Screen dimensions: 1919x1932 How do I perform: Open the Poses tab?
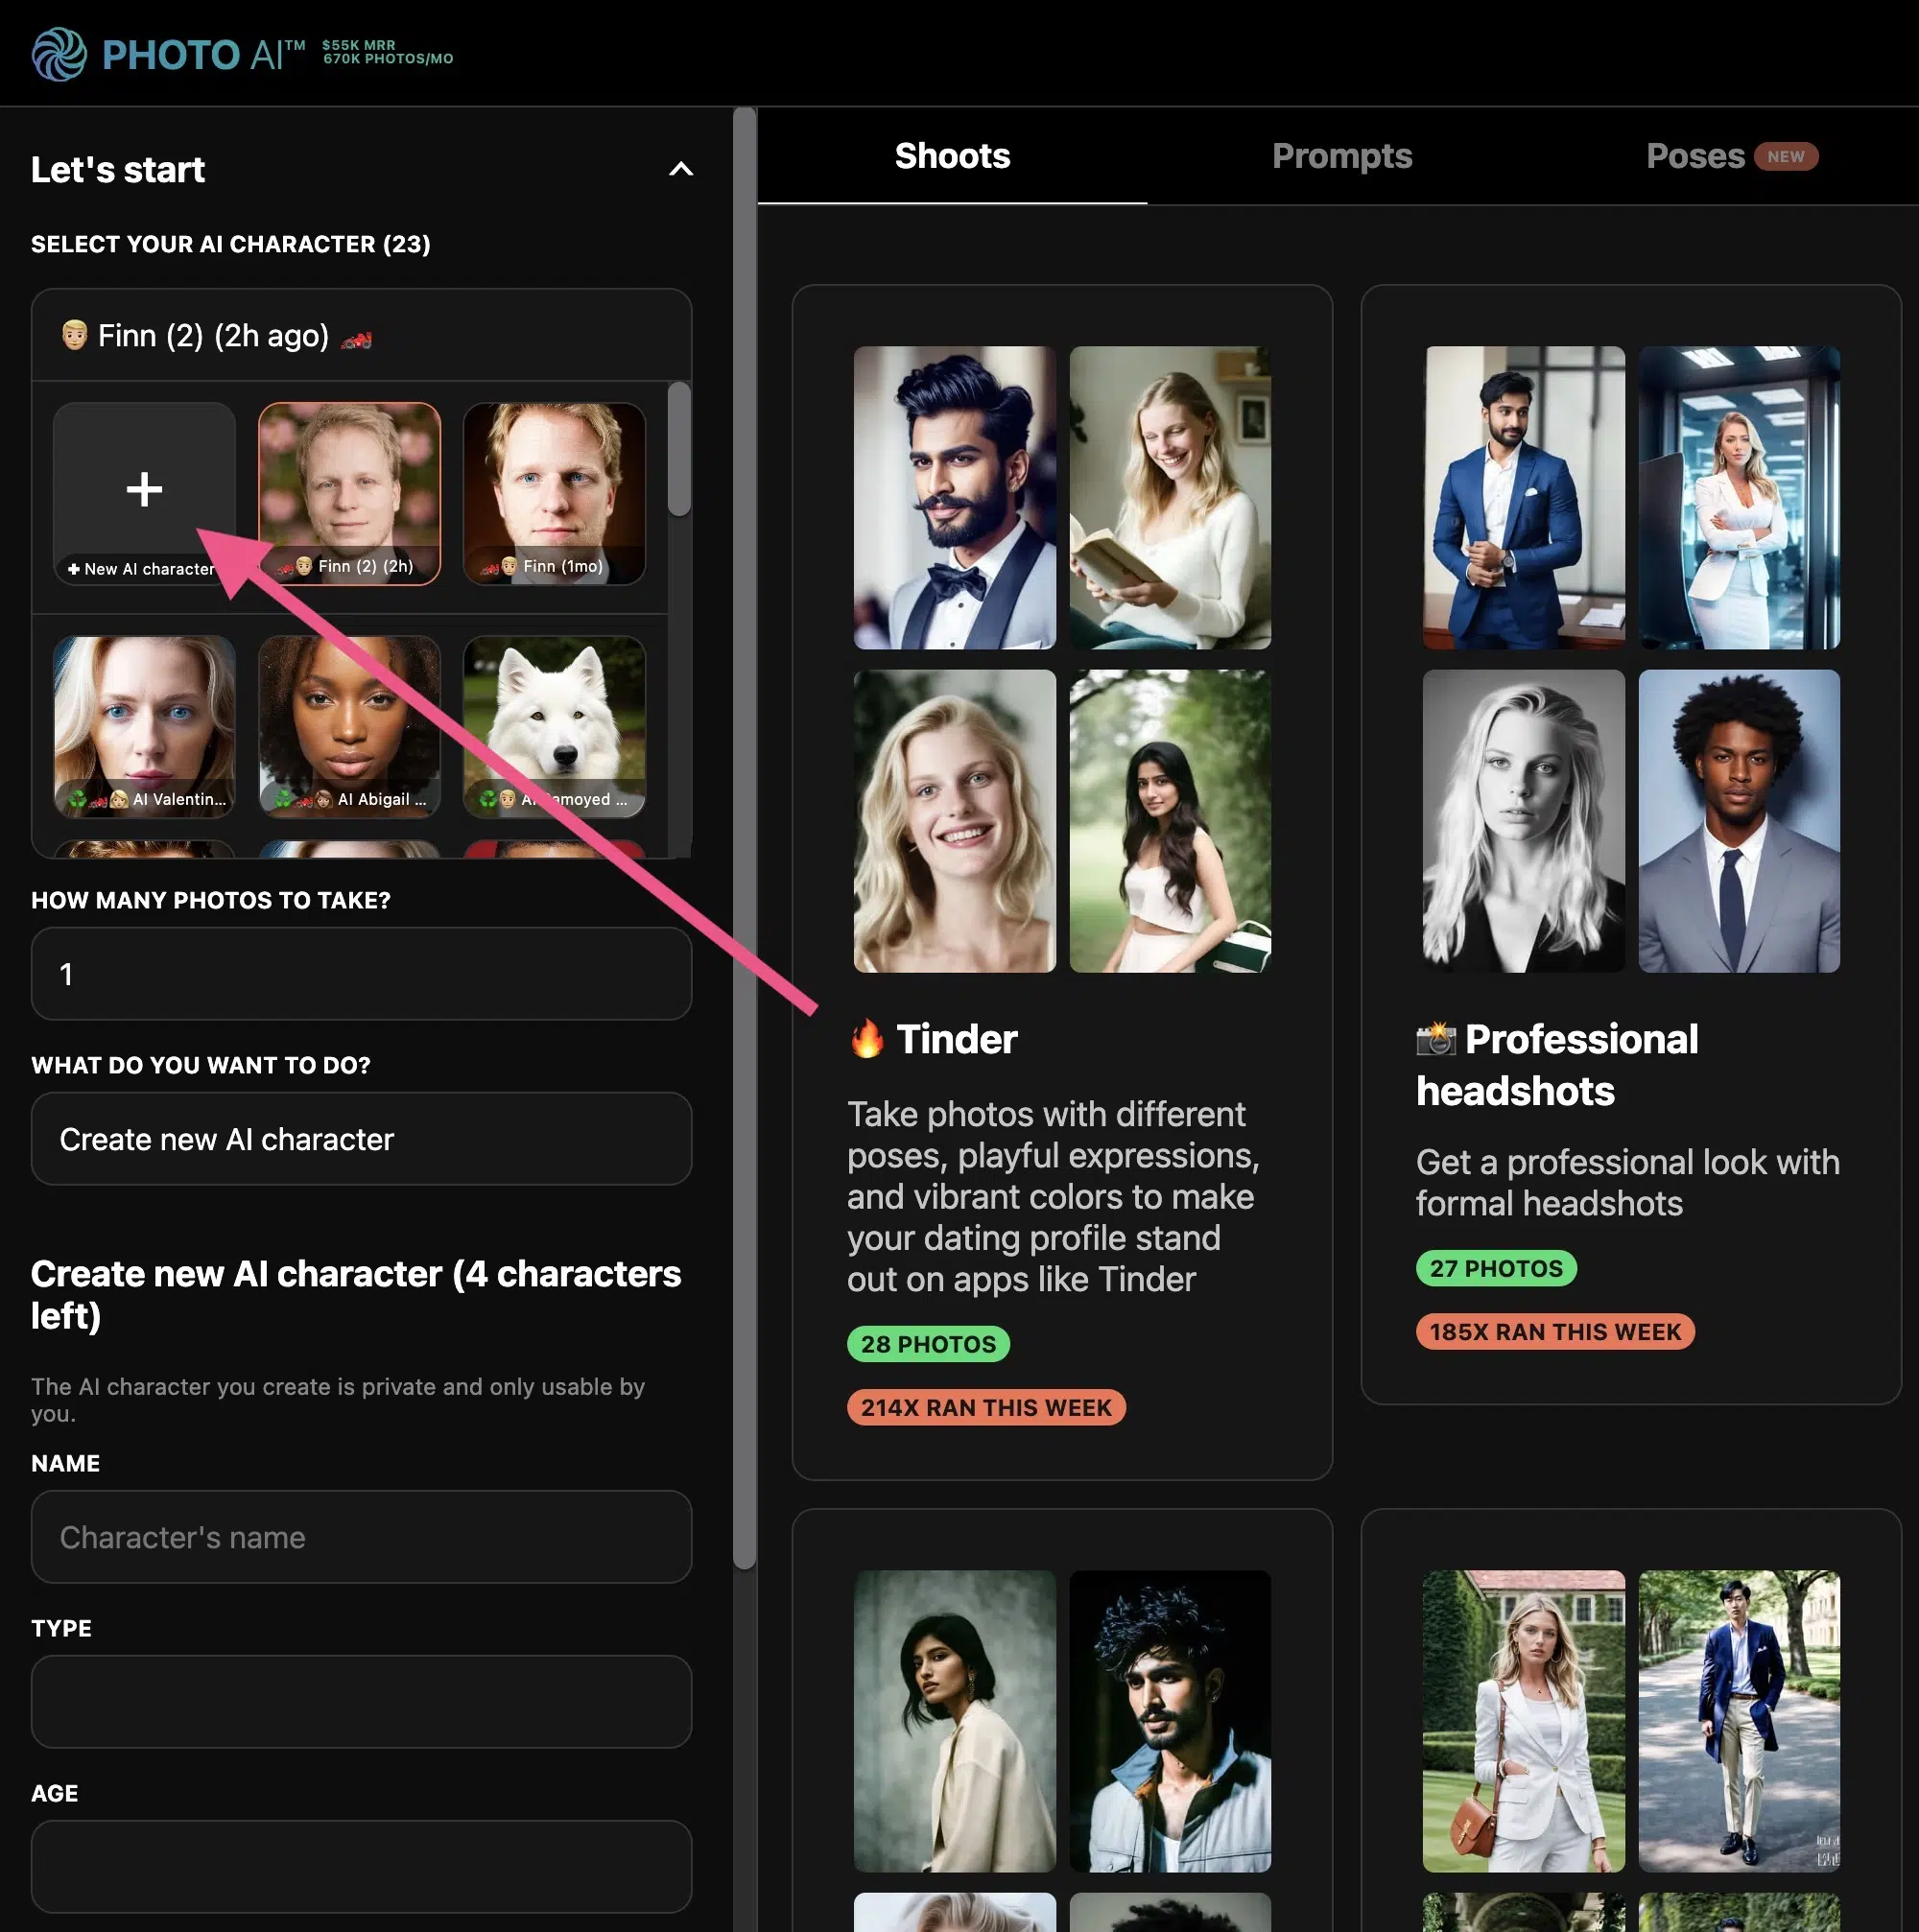click(x=1695, y=156)
